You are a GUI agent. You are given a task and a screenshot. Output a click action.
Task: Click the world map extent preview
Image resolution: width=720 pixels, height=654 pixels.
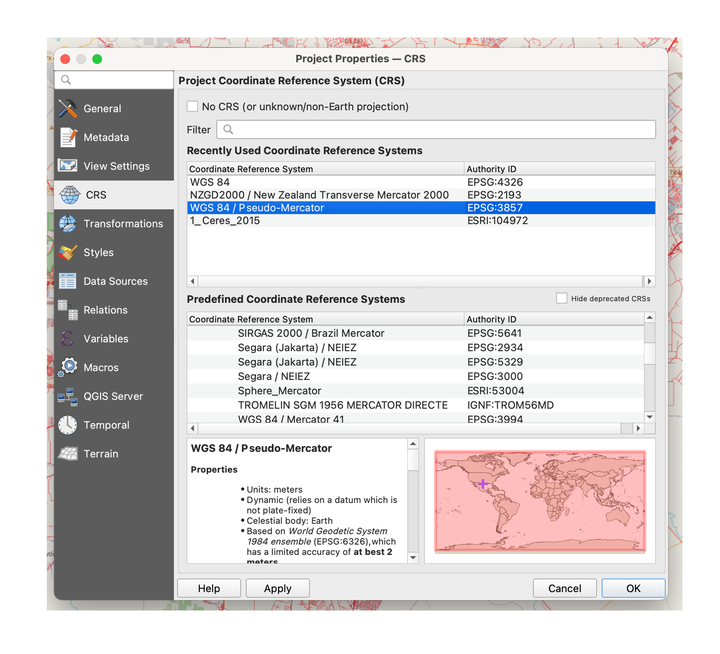coord(540,501)
